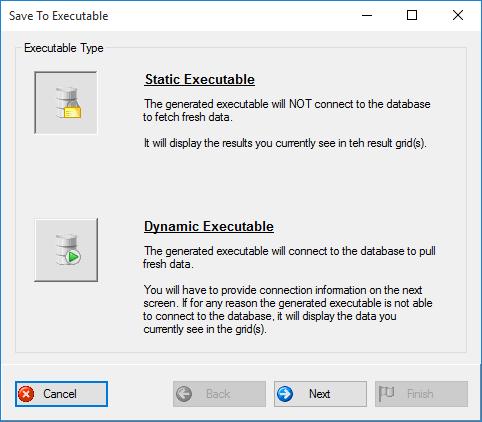The image size is (482, 422).
Task: Open the Static Executable heading link
Action: click(x=200, y=79)
